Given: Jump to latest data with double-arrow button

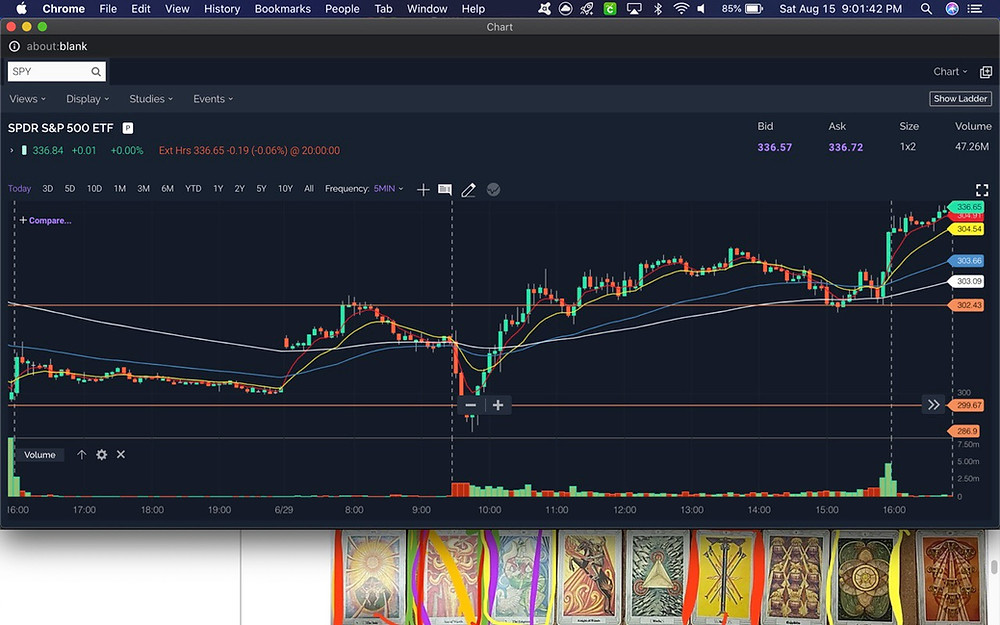Looking at the screenshot, I should coord(934,405).
